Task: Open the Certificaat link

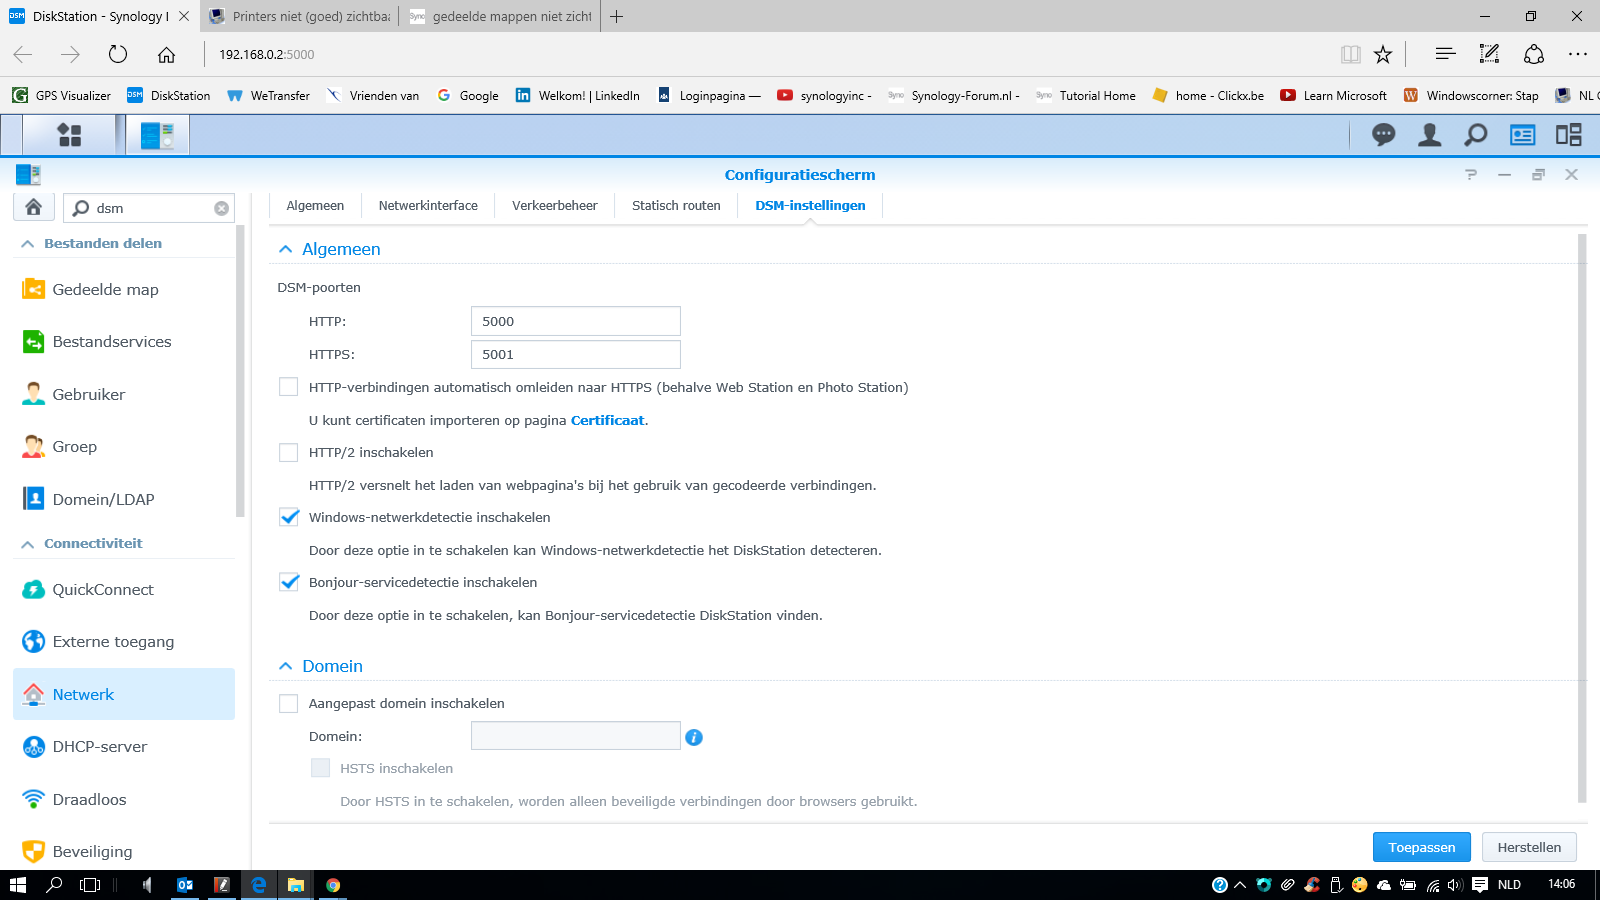Action: point(607,421)
